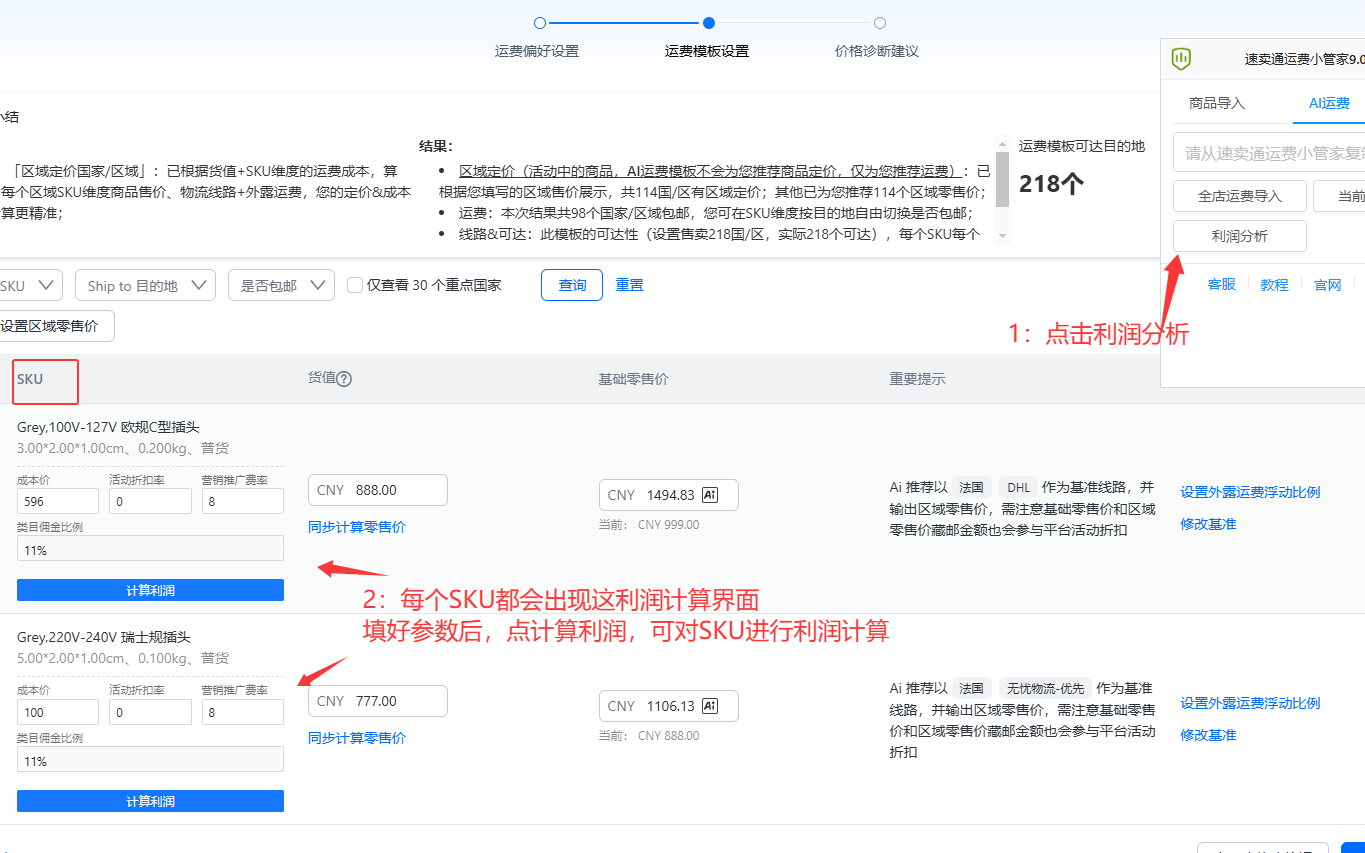The image size is (1365, 853).
Task: Click the 货值 help question mark icon
Action: click(x=344, y=379)
